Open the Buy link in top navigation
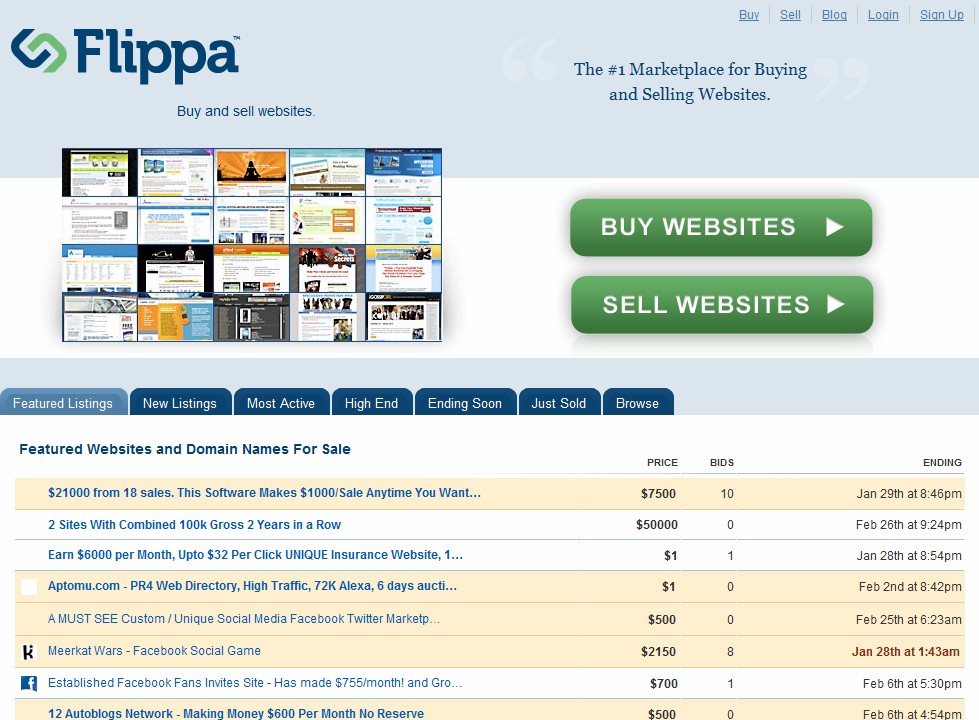Image resolution: width=979 pixels, height=720 pixels. (x=749, y=14)
